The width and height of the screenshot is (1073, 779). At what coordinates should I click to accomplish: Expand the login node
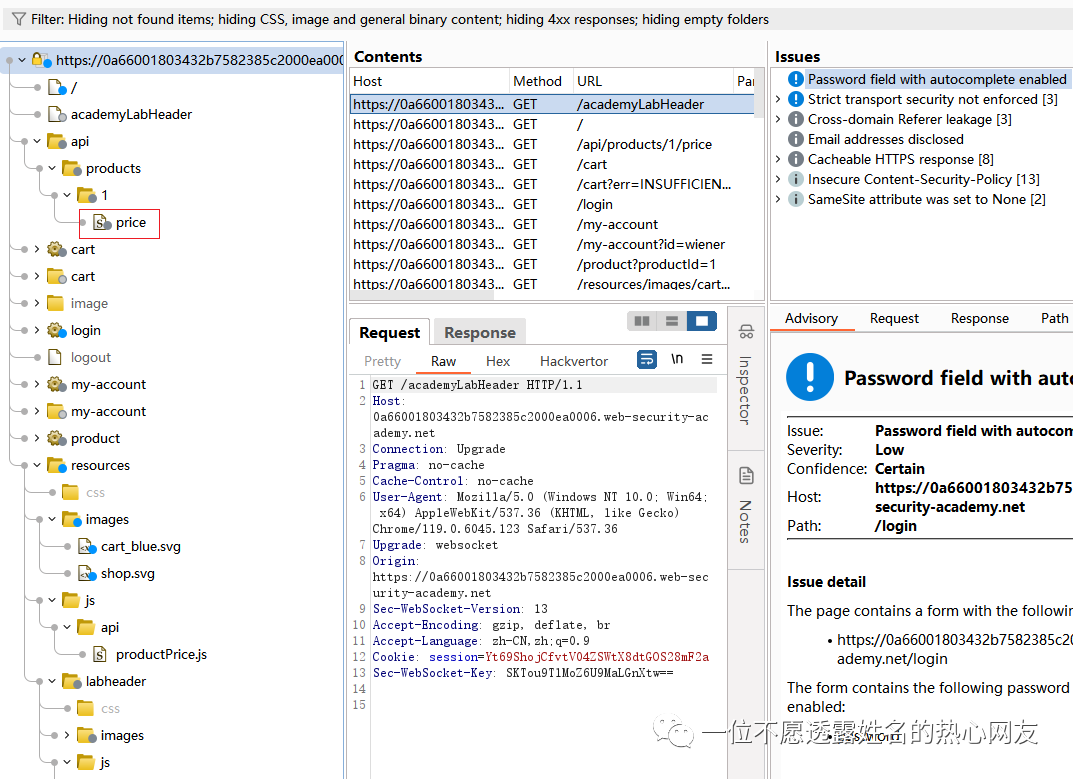pyautogui.click(x=37, y=330)
